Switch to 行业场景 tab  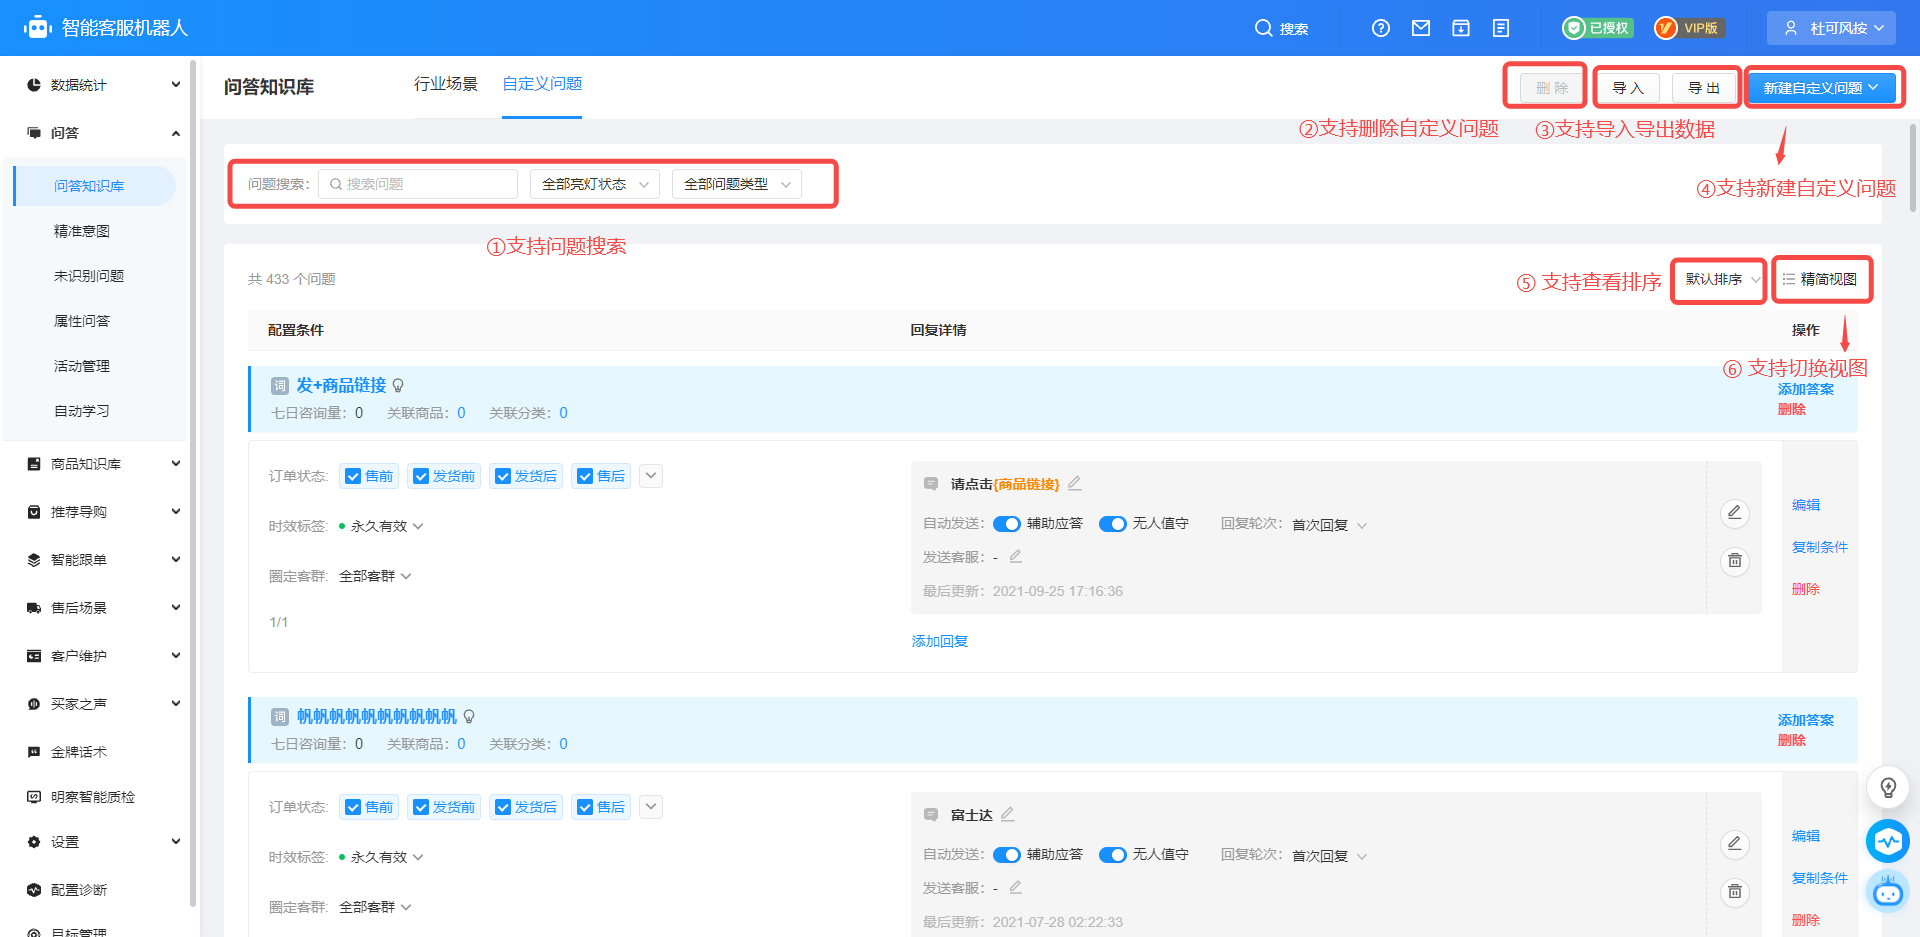[446, 84]
